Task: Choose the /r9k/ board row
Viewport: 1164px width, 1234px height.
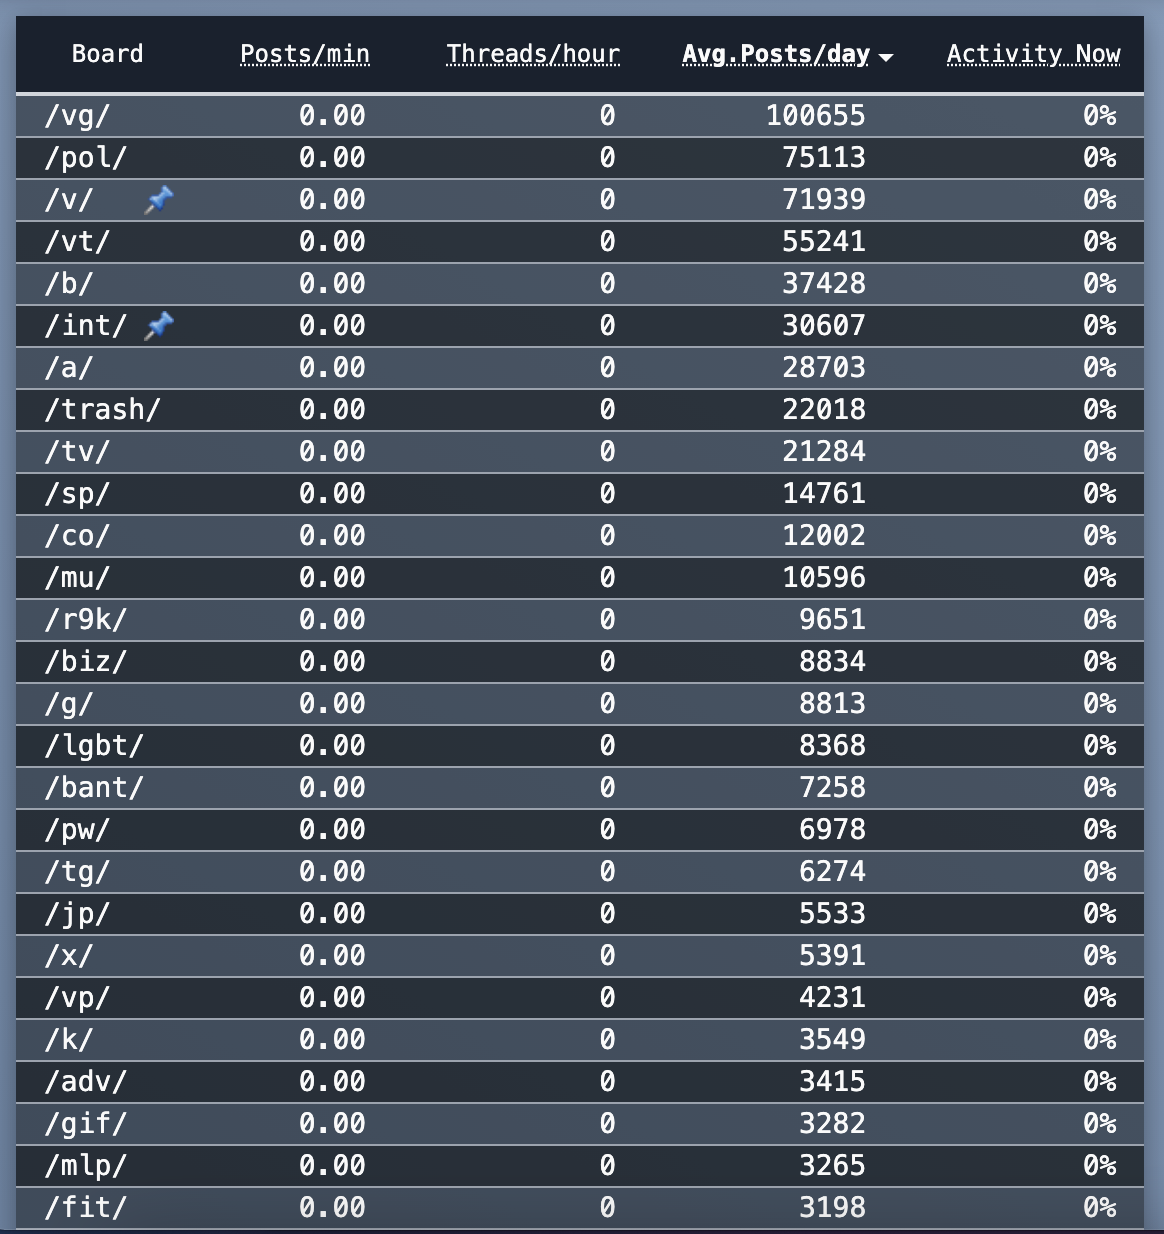Action: [580, 620]
